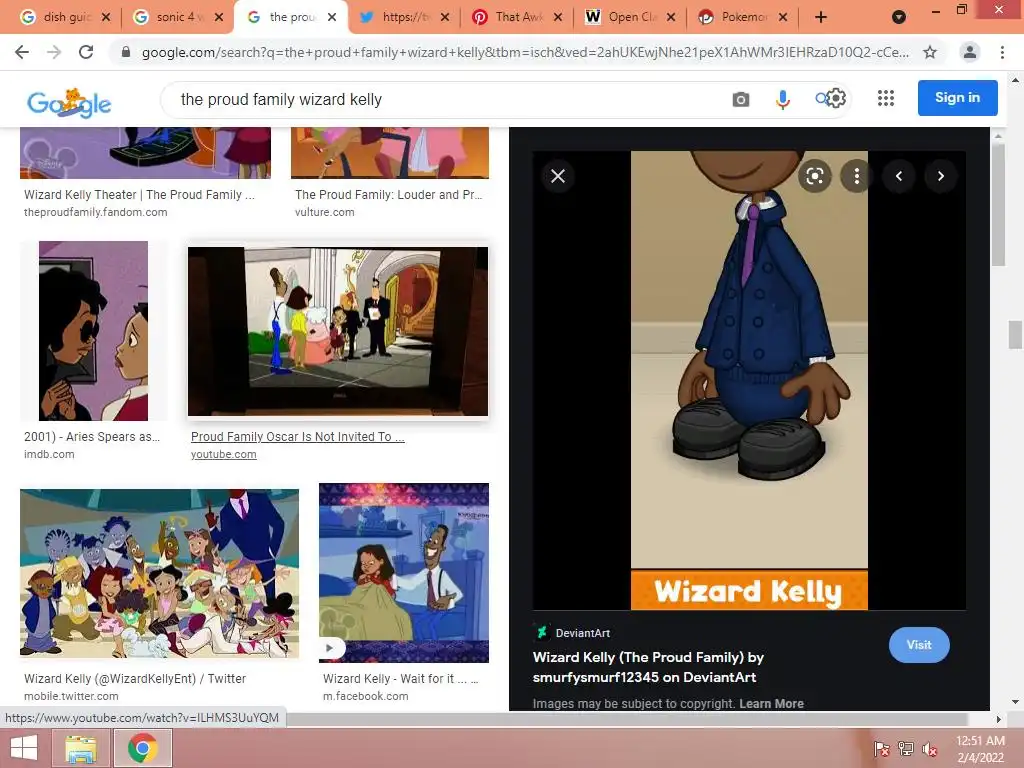1024x768 pixels.
Task: Show the previous image with left chevron
Action: pos(899,176)
